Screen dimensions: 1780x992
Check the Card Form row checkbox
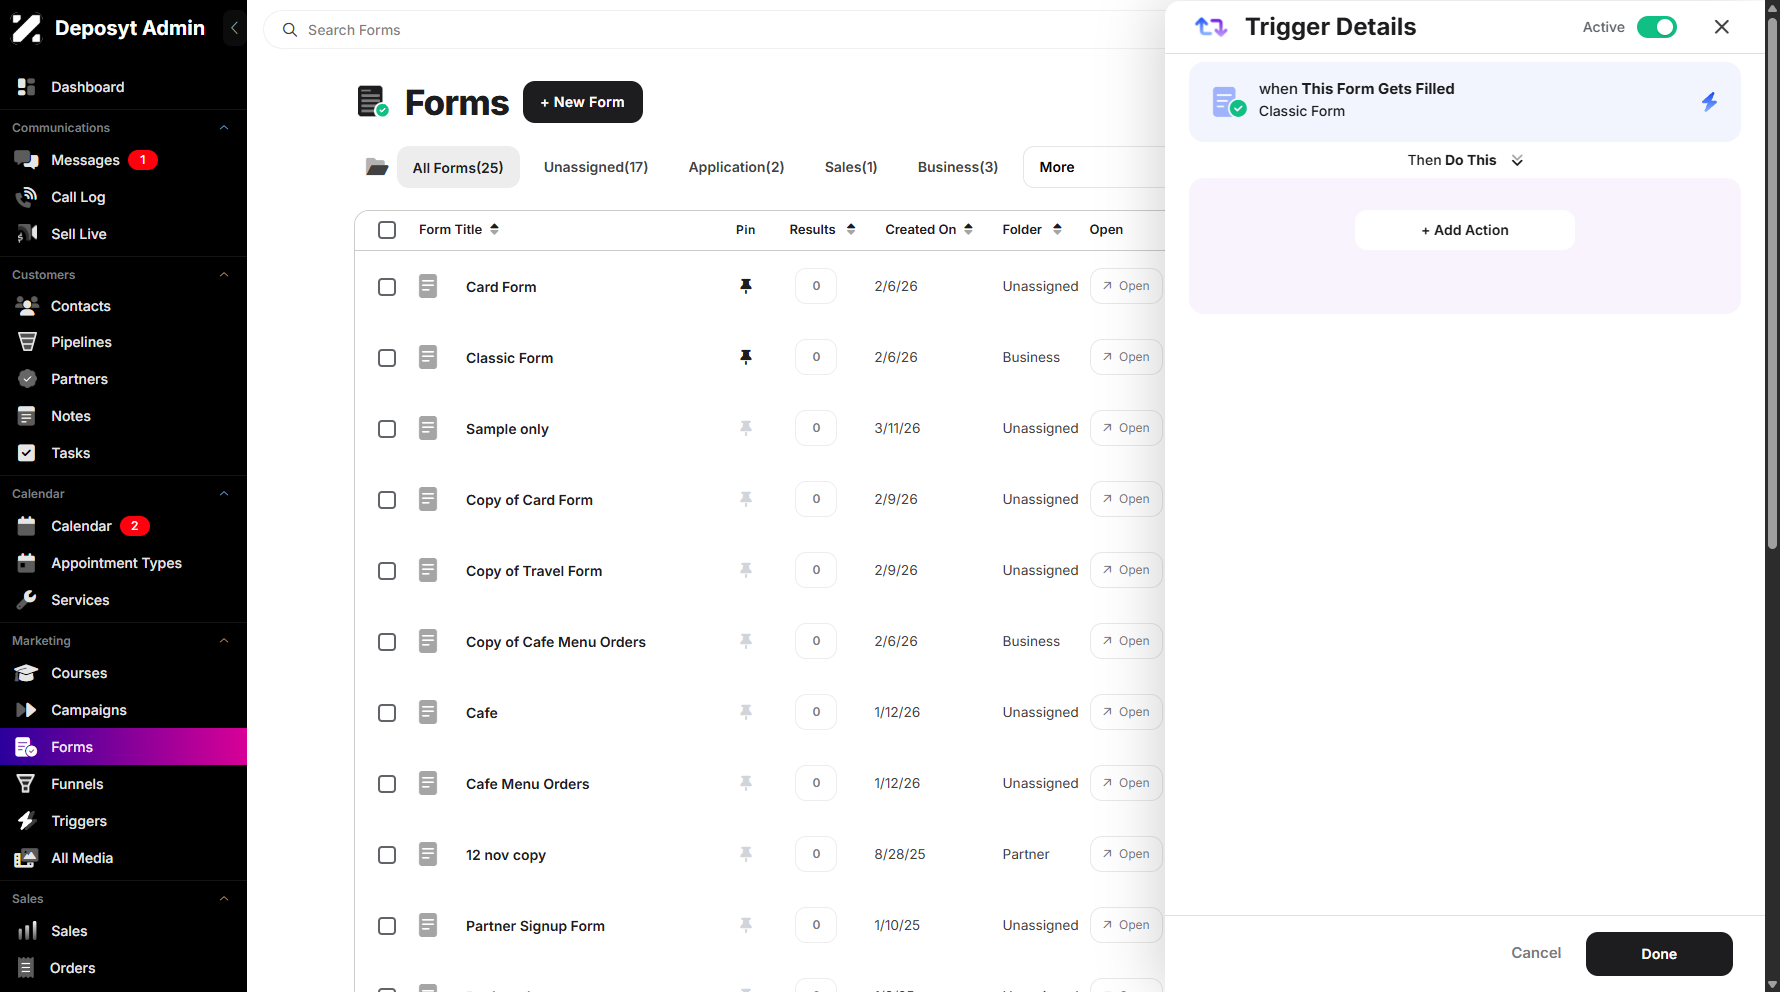[387, 287]
